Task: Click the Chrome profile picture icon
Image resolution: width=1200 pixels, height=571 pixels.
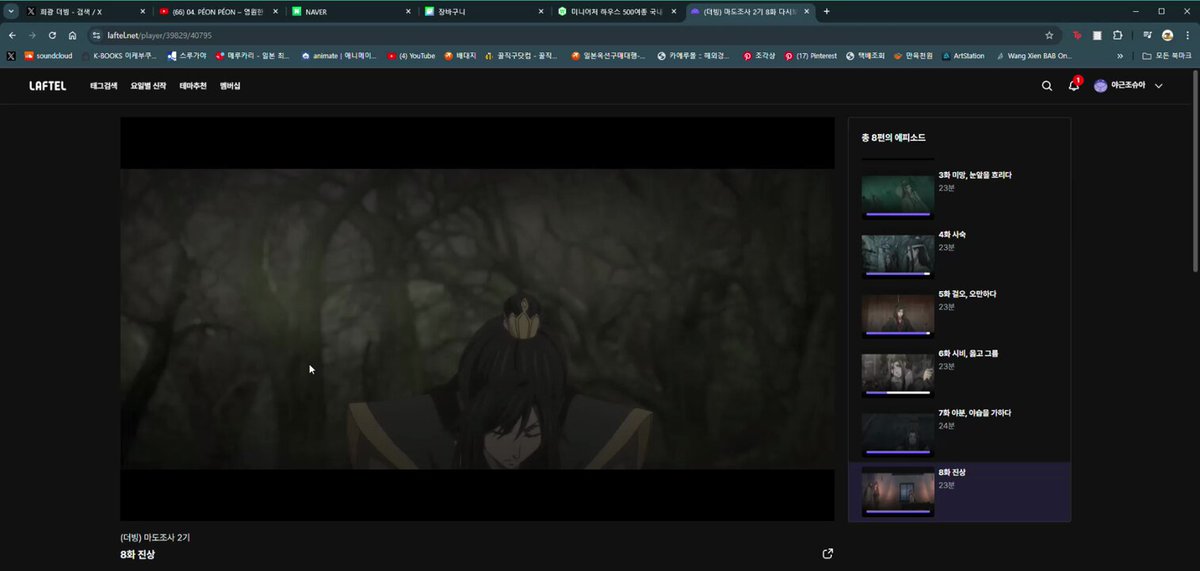Action: (1167, 35)
